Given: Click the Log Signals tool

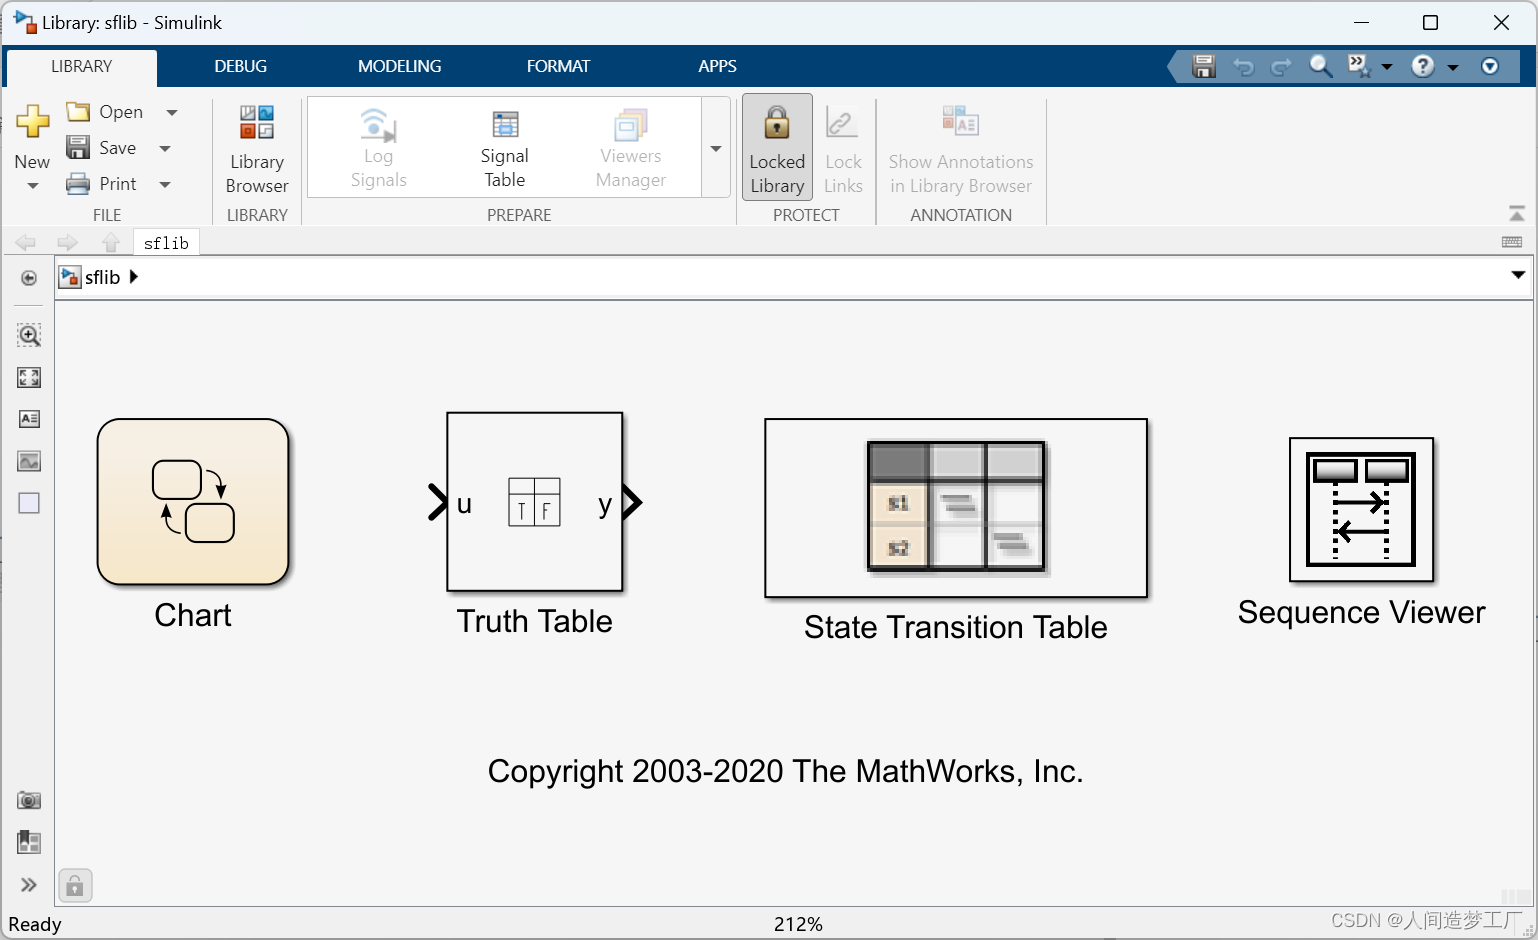Looking at the screenshot, I should click(378, 149).
